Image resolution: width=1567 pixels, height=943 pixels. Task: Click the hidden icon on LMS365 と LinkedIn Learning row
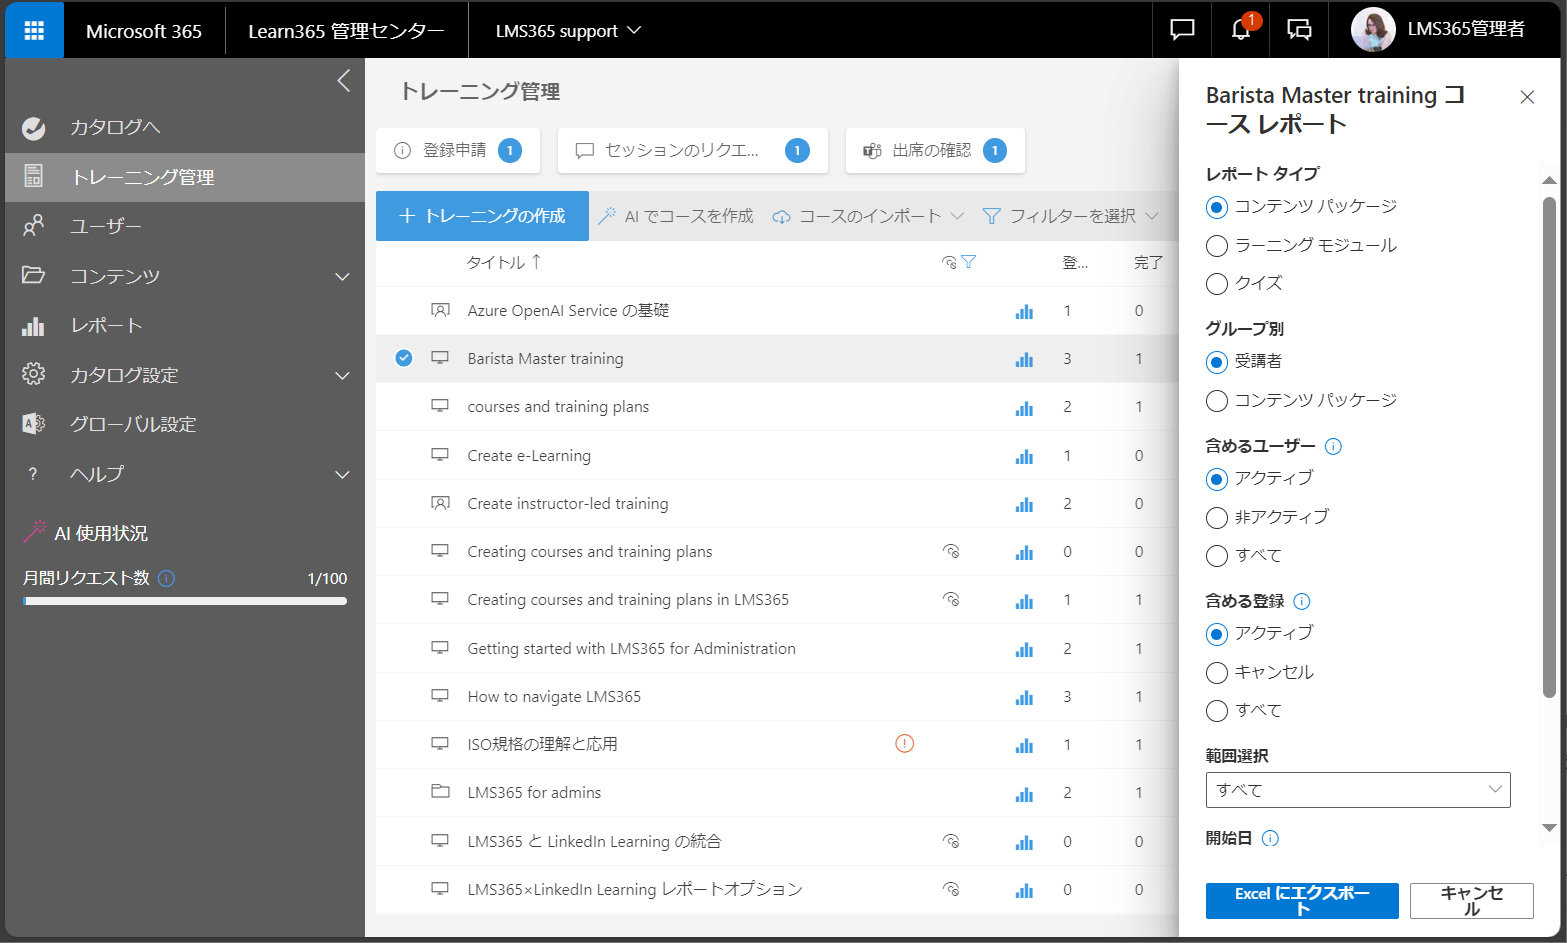click(x=951, y=841)
